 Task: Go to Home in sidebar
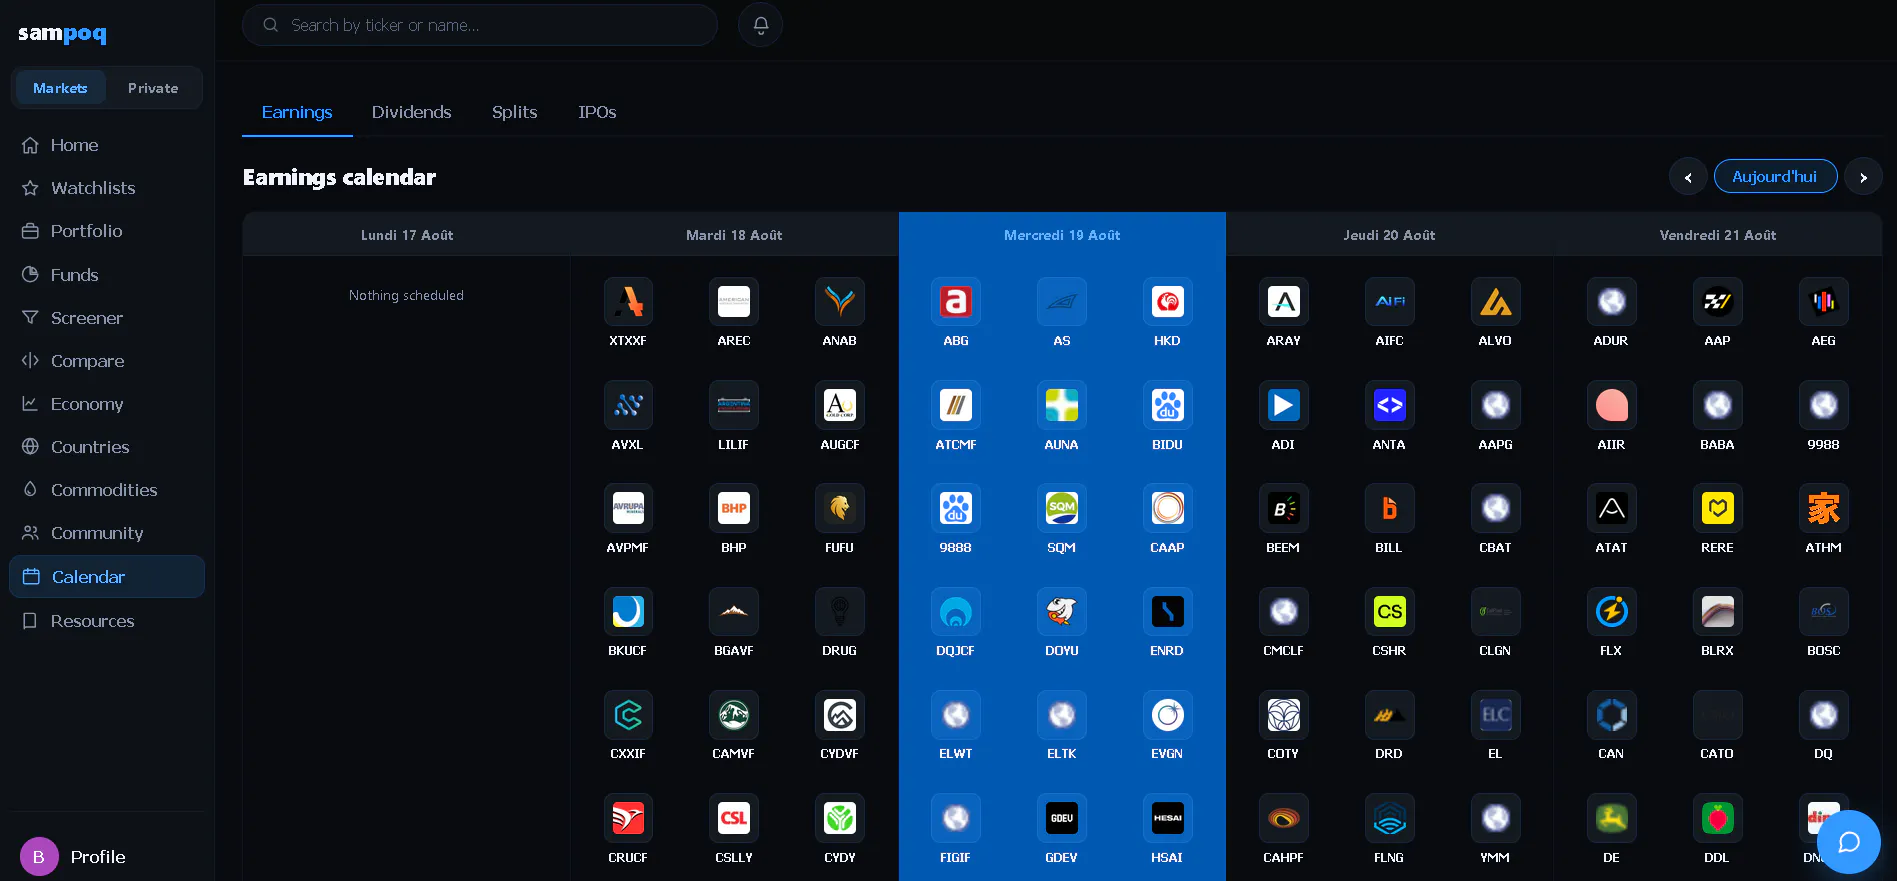point(107,145)
